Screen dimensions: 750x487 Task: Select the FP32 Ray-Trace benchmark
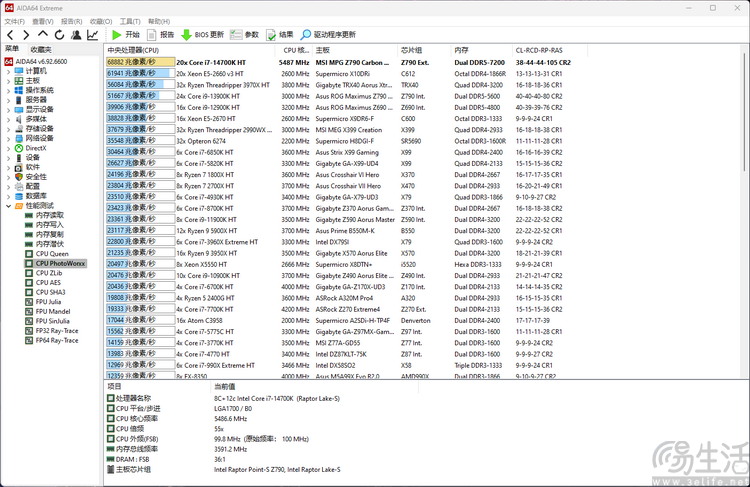(52, 331)
